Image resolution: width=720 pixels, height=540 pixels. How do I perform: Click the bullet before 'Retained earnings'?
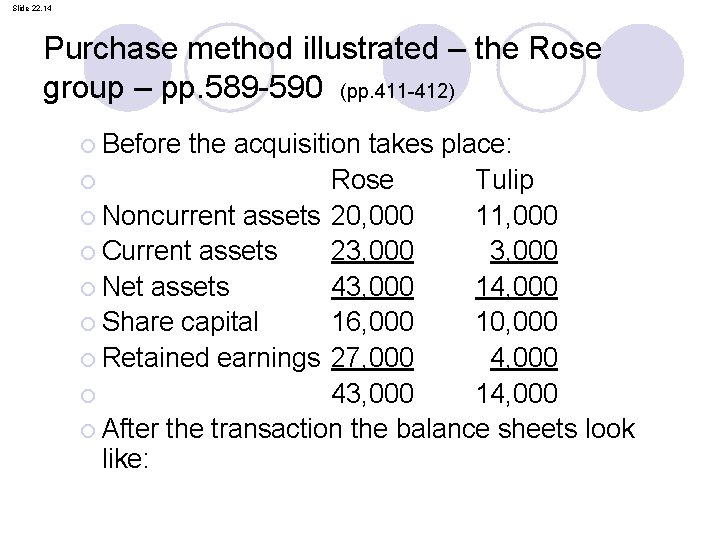88,360
